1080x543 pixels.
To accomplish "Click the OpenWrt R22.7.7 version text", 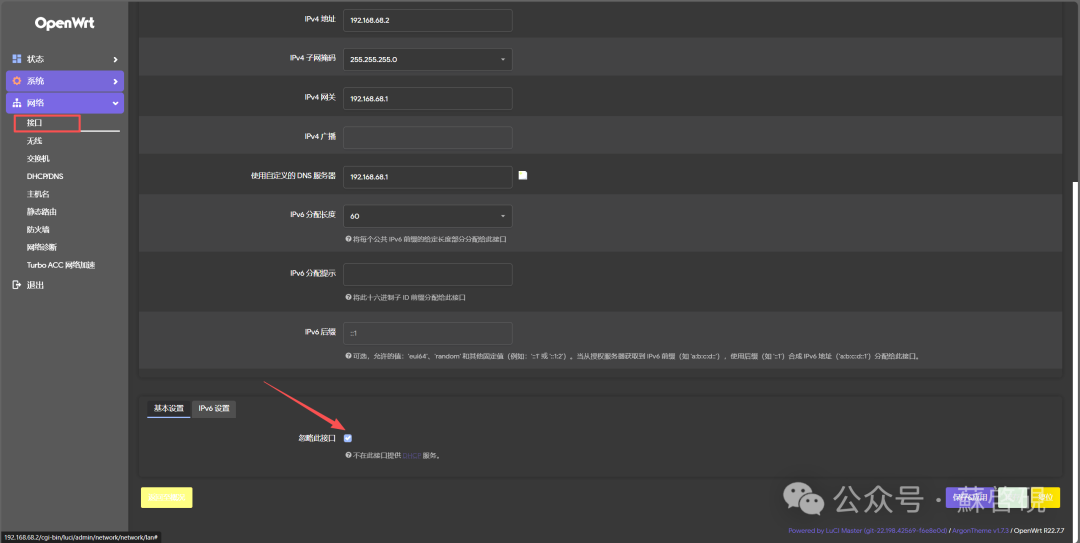I will (1039, 531).
